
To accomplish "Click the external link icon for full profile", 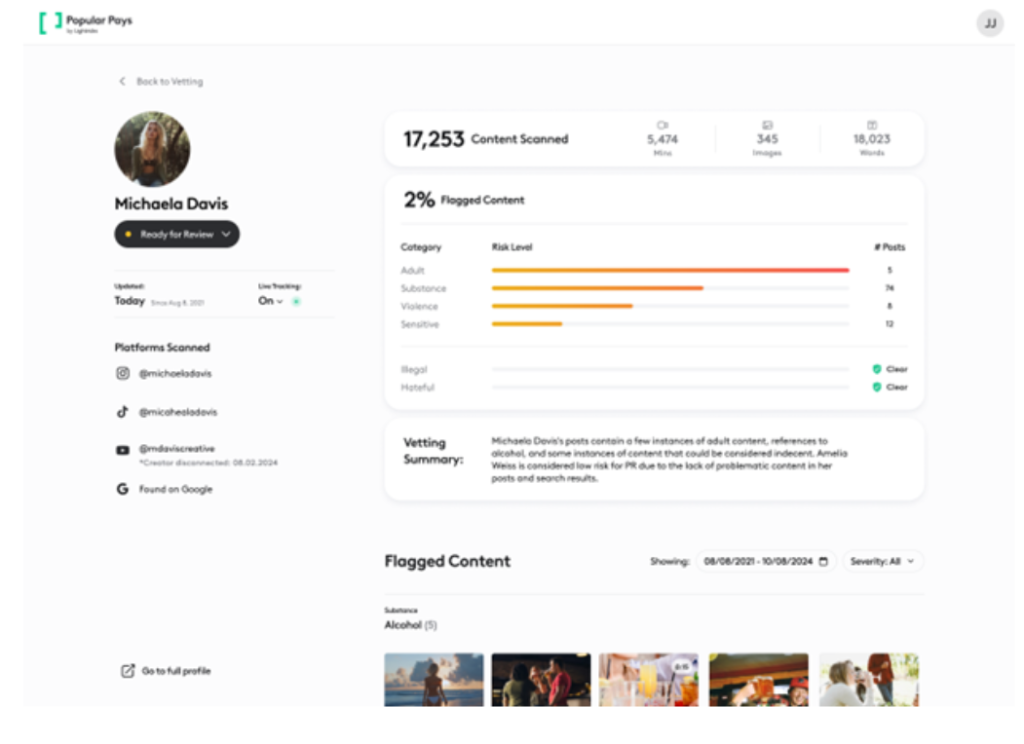I will click(x=127, y=671).
